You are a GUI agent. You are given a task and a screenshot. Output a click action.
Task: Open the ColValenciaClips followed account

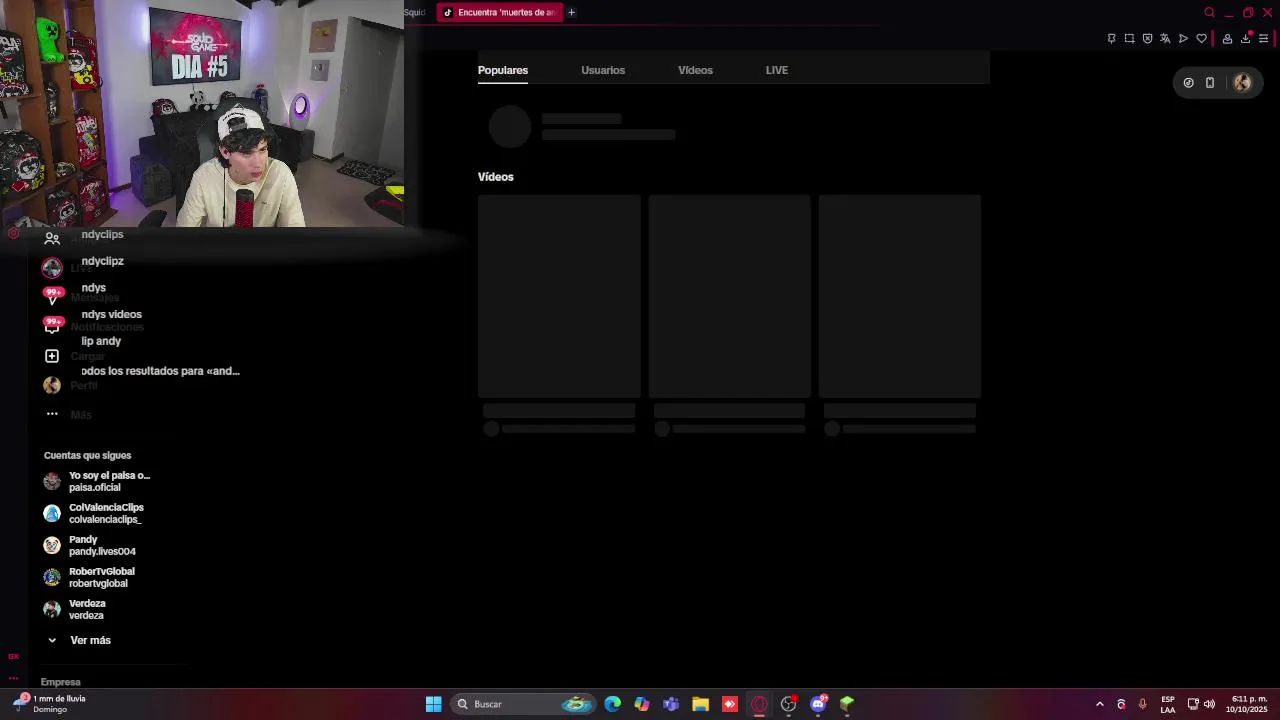(94, 513)
